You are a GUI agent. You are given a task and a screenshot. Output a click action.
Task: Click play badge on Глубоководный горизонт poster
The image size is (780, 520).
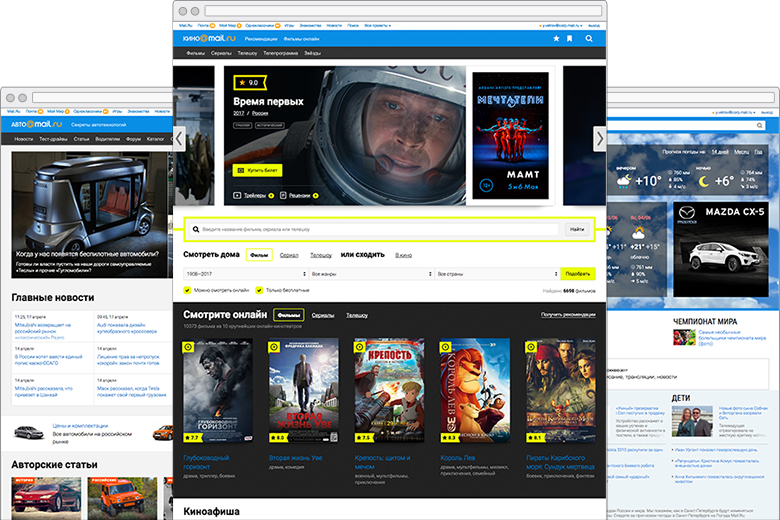tap(189, 347)
